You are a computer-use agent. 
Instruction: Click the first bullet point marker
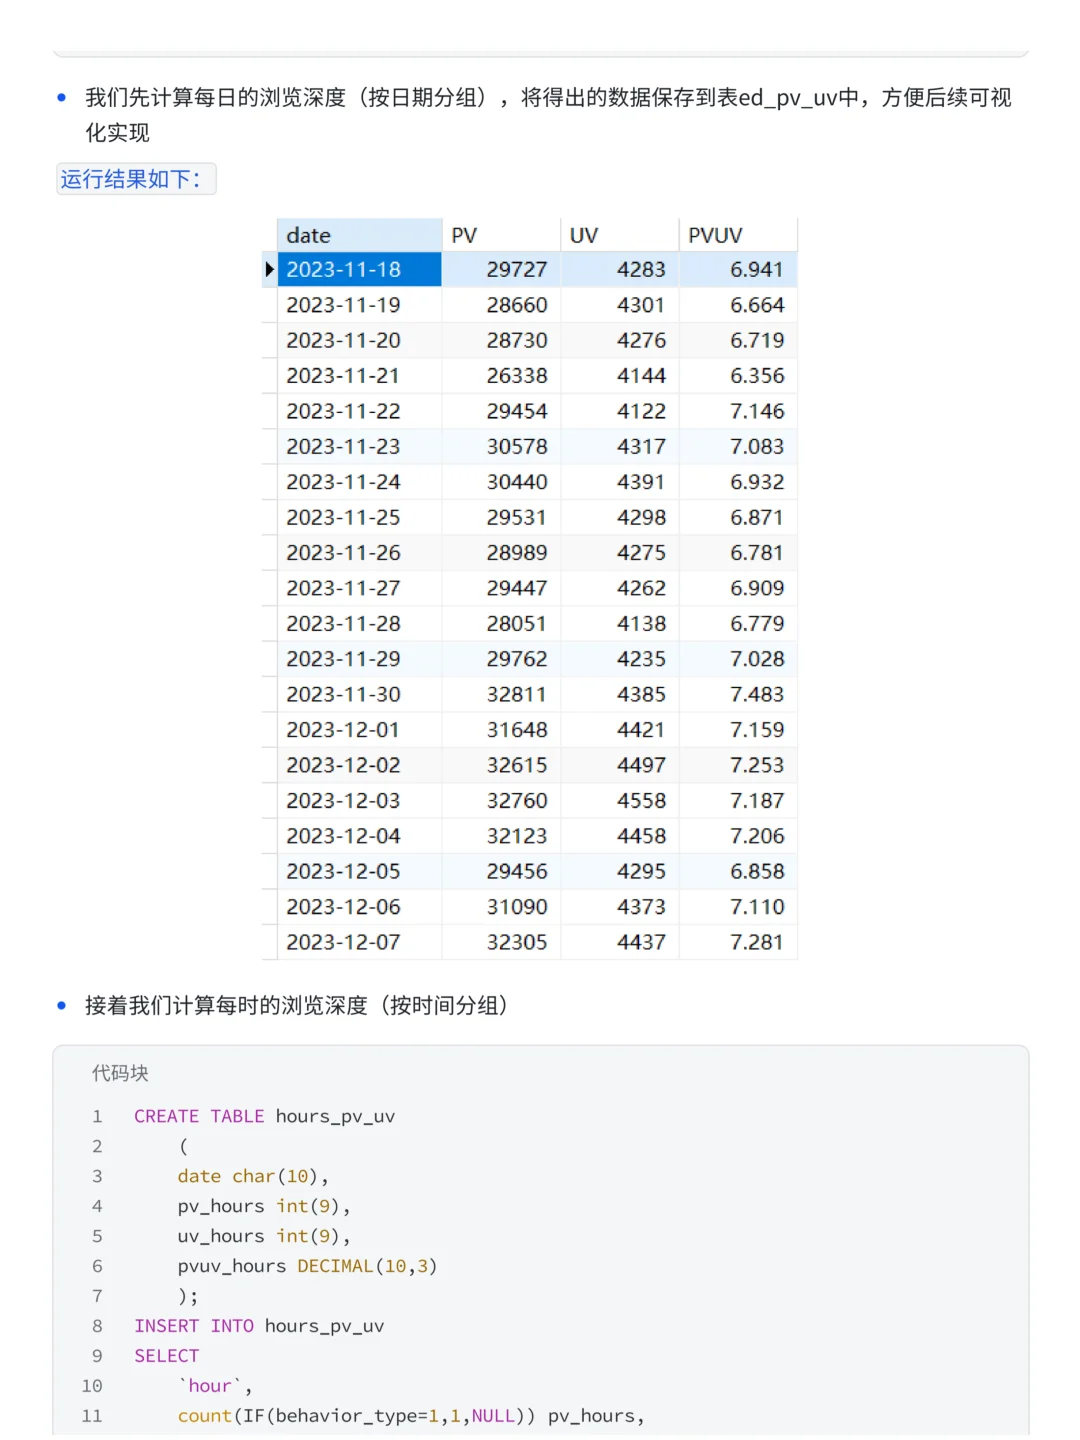[x=61, y=96]
